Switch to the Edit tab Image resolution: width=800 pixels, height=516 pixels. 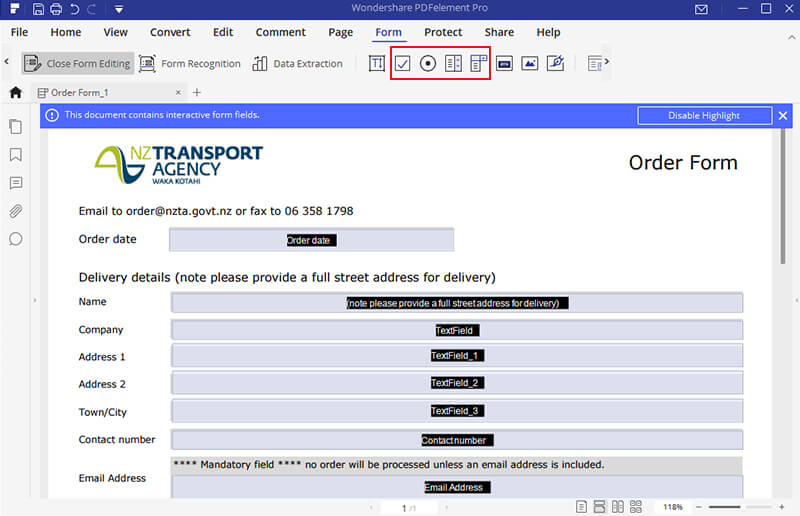223,32
